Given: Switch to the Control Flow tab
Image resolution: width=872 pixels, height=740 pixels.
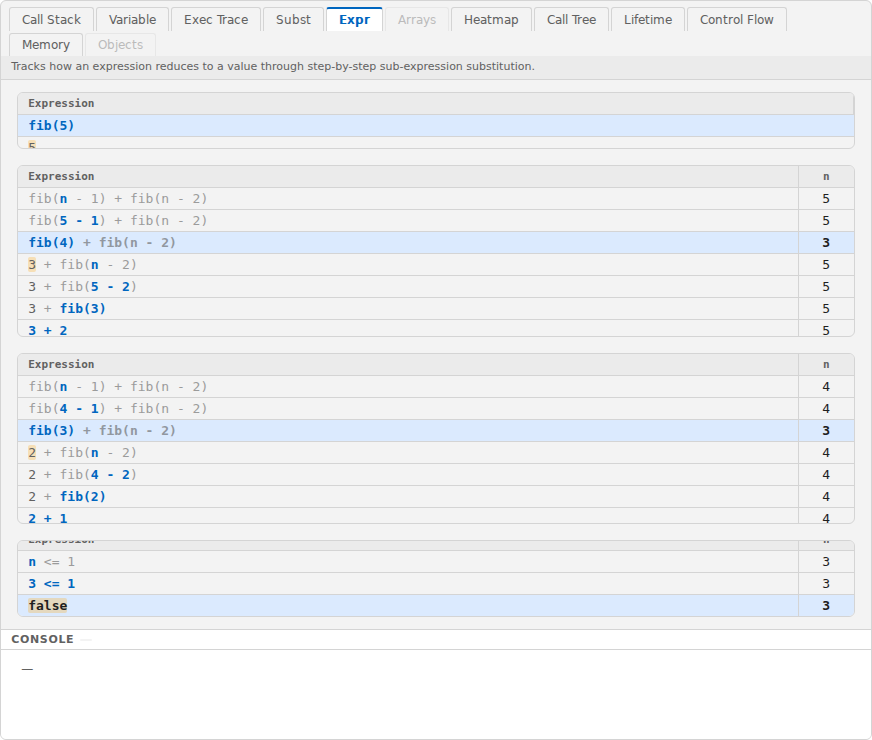Looking at the screenshot, I should pos(736,19).
